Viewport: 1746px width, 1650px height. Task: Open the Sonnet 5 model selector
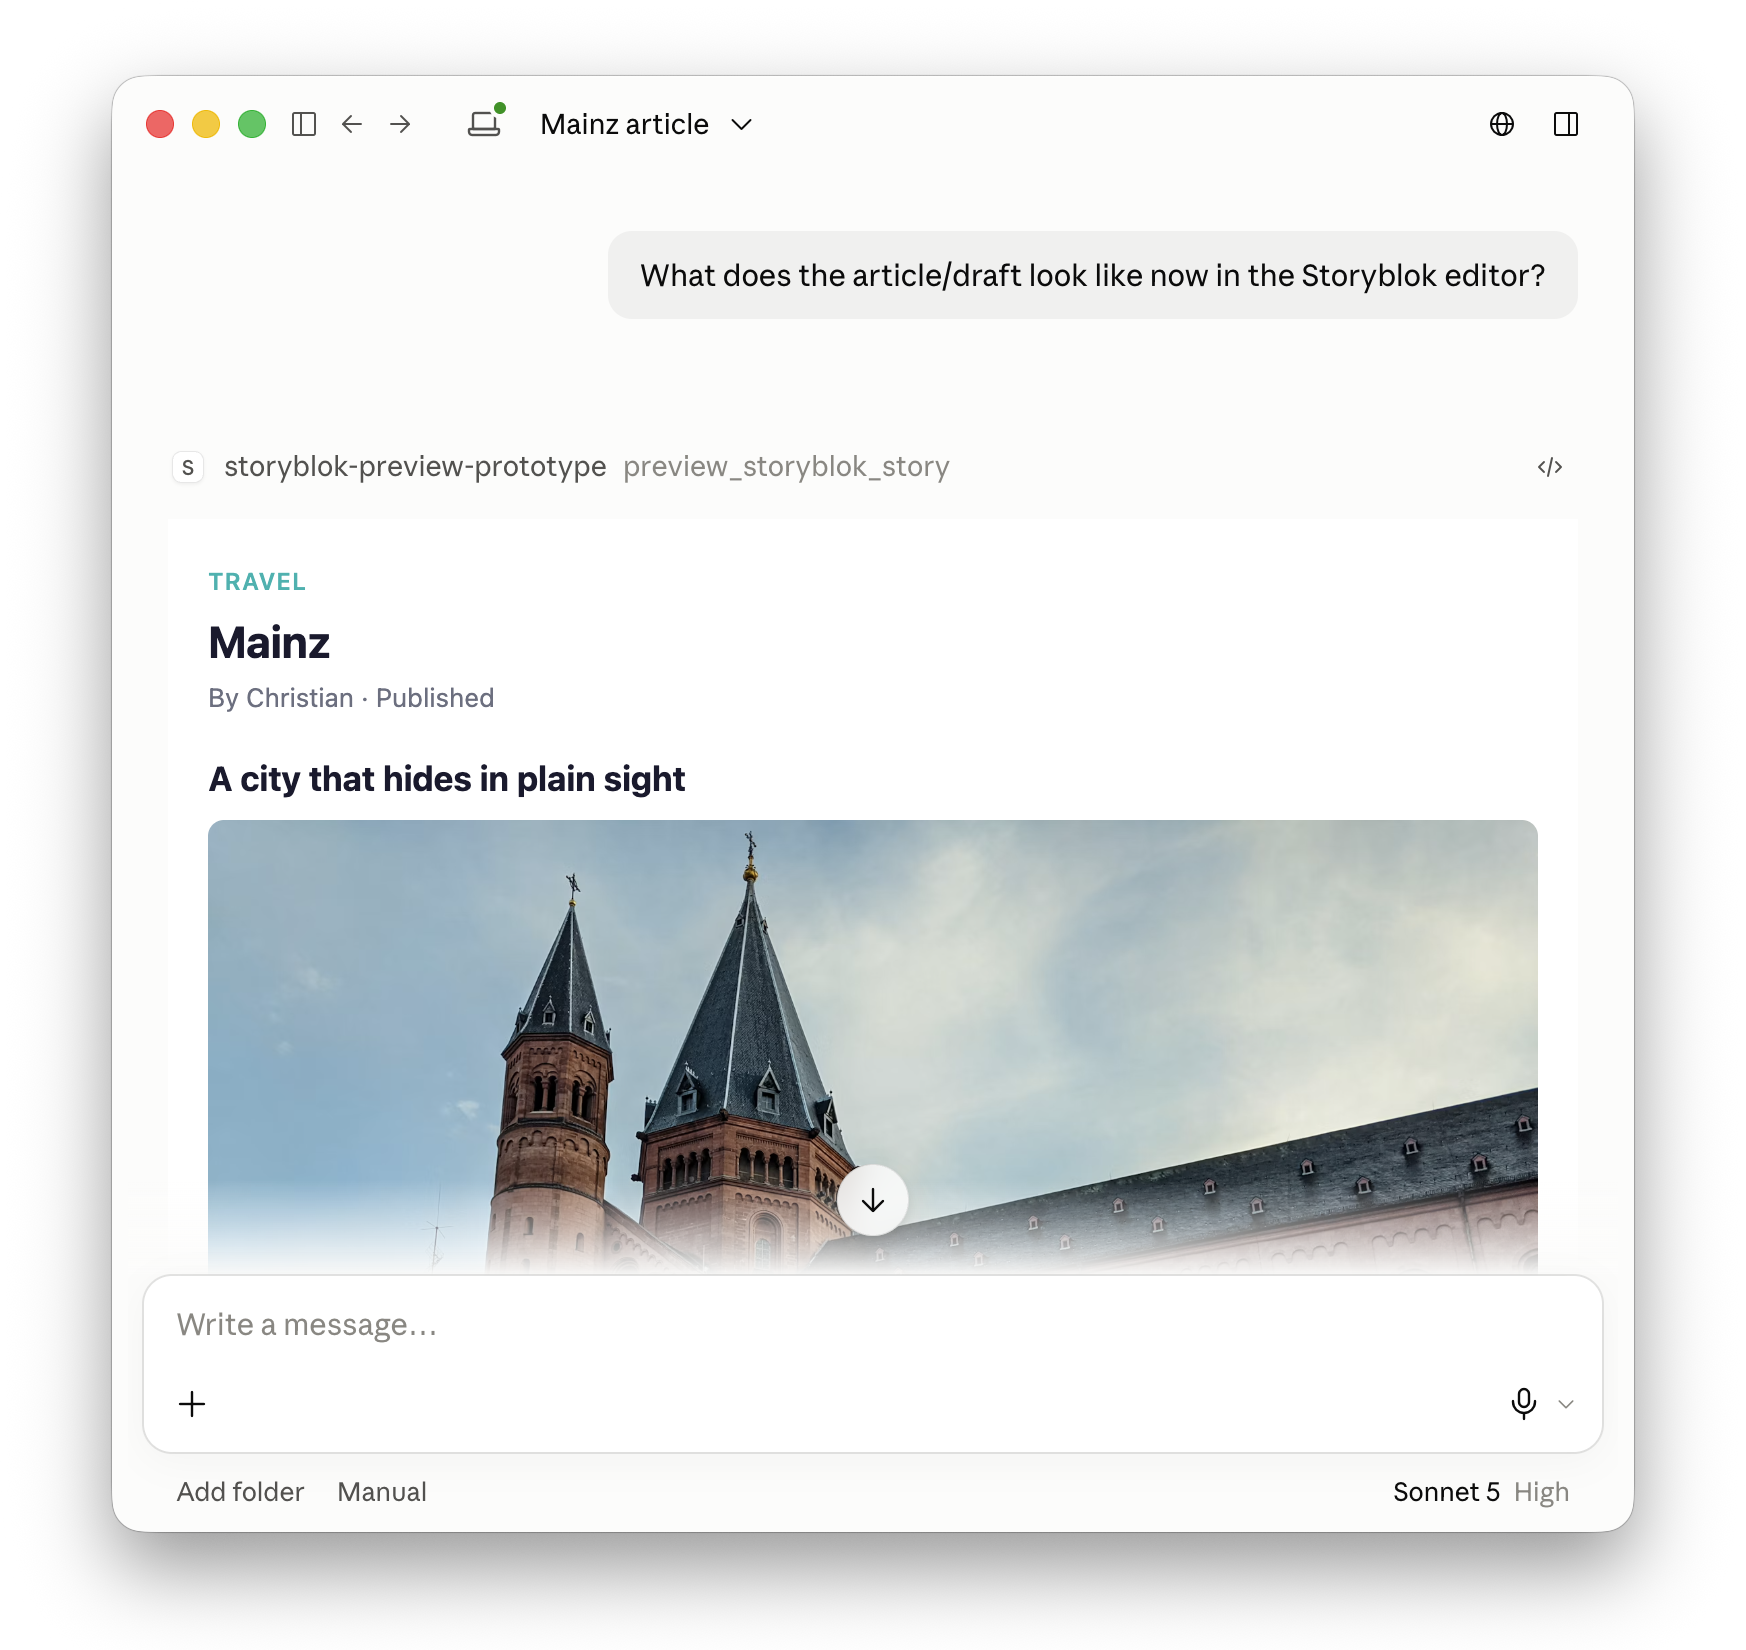tap(1446, 1492)
